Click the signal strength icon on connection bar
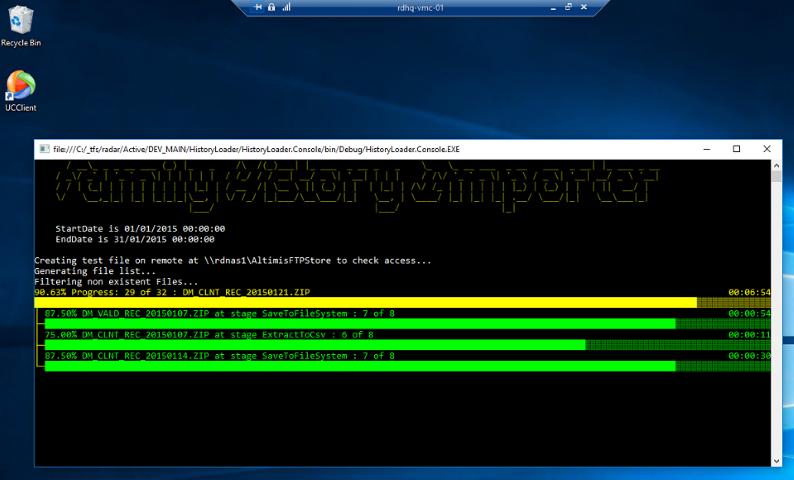The height and width of the screenshot is (480, 794). [286, 7]
